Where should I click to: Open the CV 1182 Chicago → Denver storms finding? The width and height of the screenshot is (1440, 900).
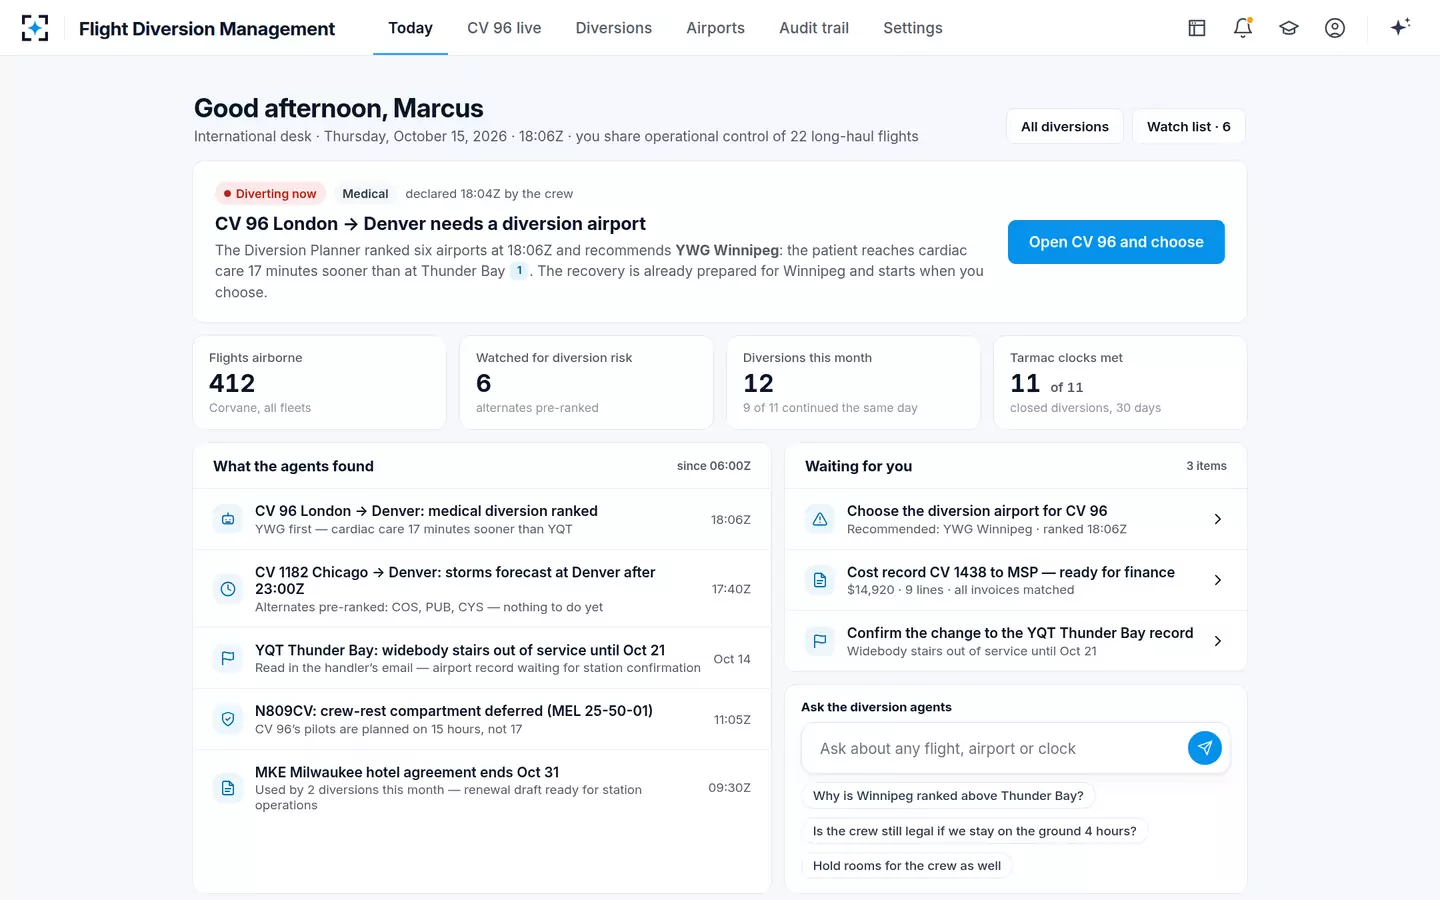pos(482,589)
